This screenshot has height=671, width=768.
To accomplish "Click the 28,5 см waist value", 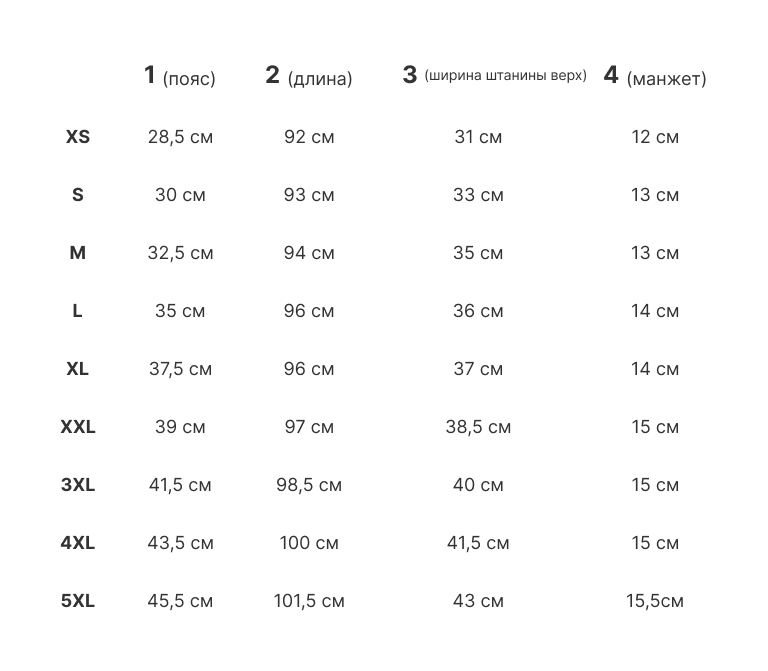I will [x=180, y=137].
